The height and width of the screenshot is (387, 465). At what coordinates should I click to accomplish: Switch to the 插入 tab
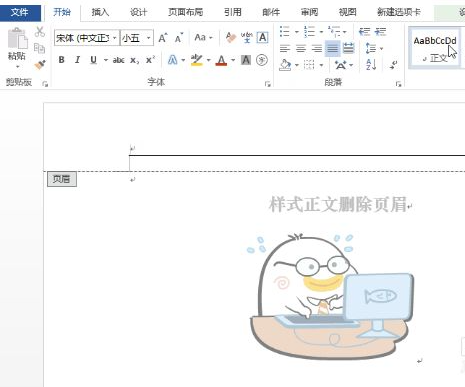click(100, 12)
